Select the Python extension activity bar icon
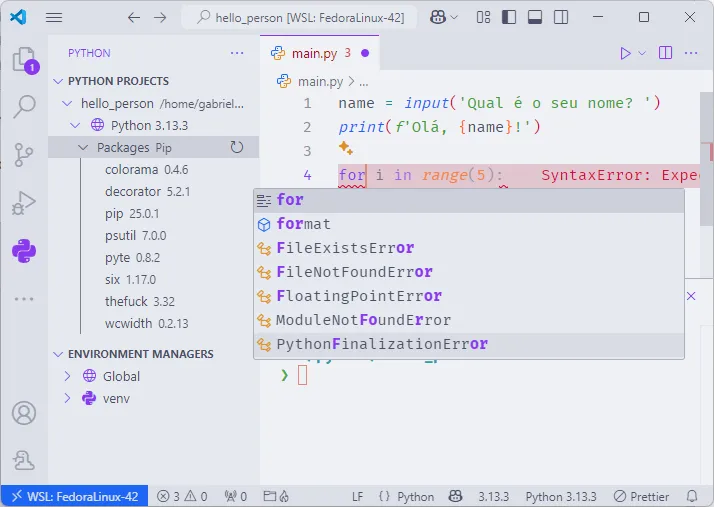The width and height of the screenshot is (714, 507). pyautogui.click(x=24, y=251)
